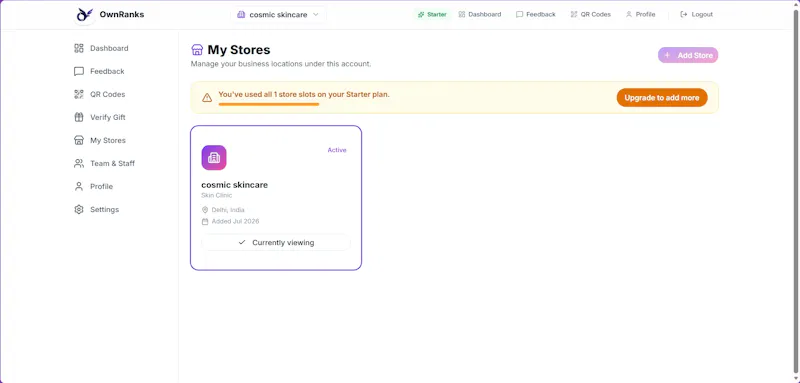Click the Added Jul 2026 text
The height and width of the screenshot is (383, 800).
(x=236, y=221)
